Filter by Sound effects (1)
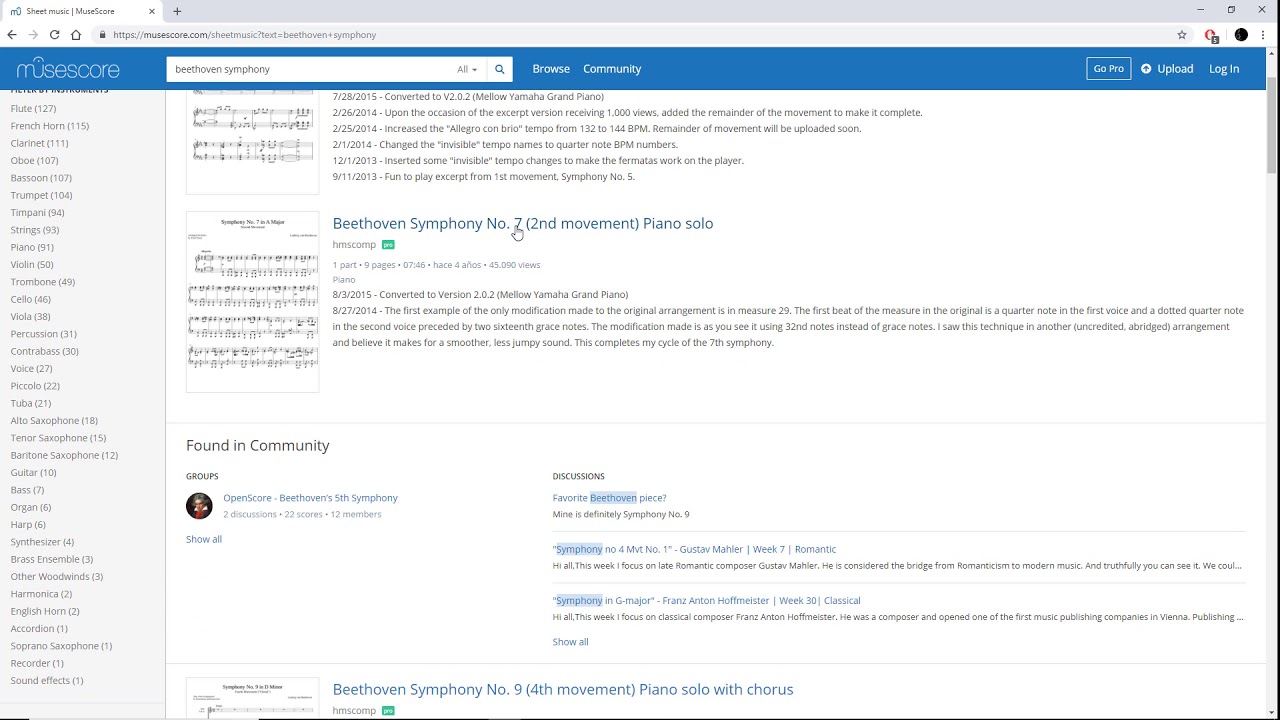This screenshot has width=1280, height=720. [47, 680]
